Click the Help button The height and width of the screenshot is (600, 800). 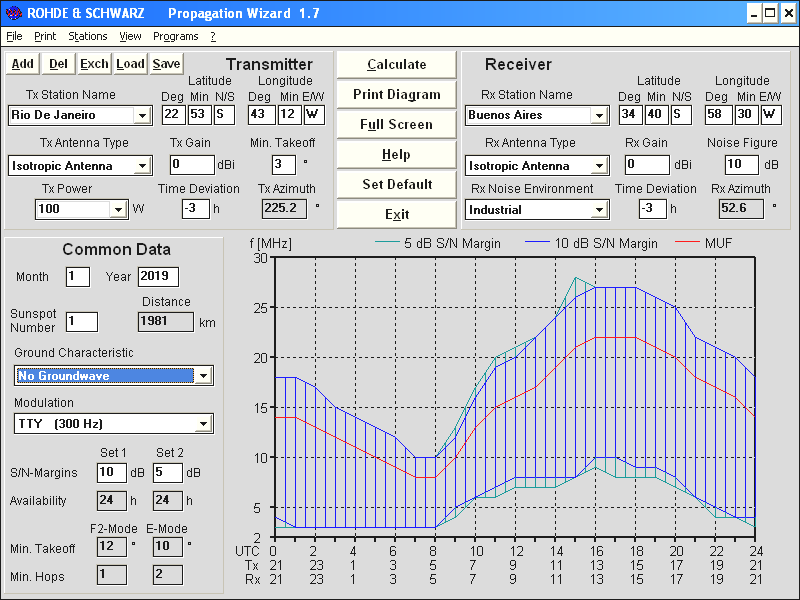coord(396,154)
